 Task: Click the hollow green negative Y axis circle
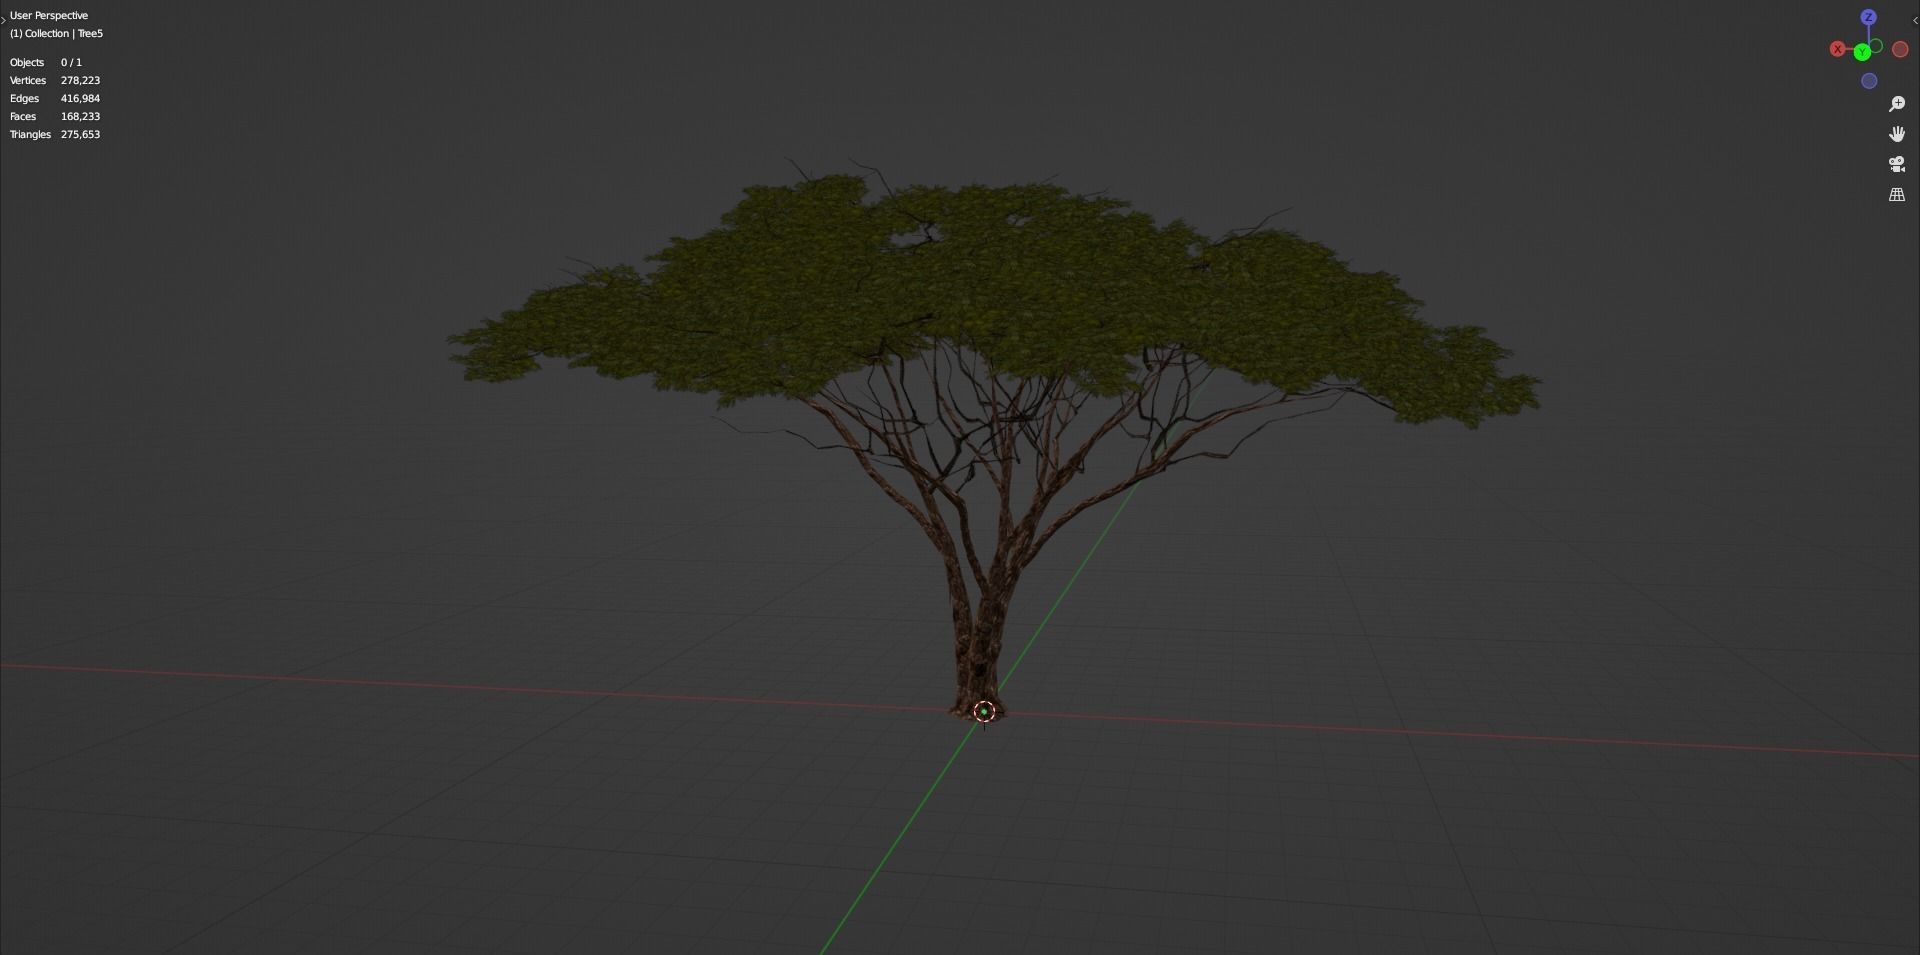(x=1876, y=46)
